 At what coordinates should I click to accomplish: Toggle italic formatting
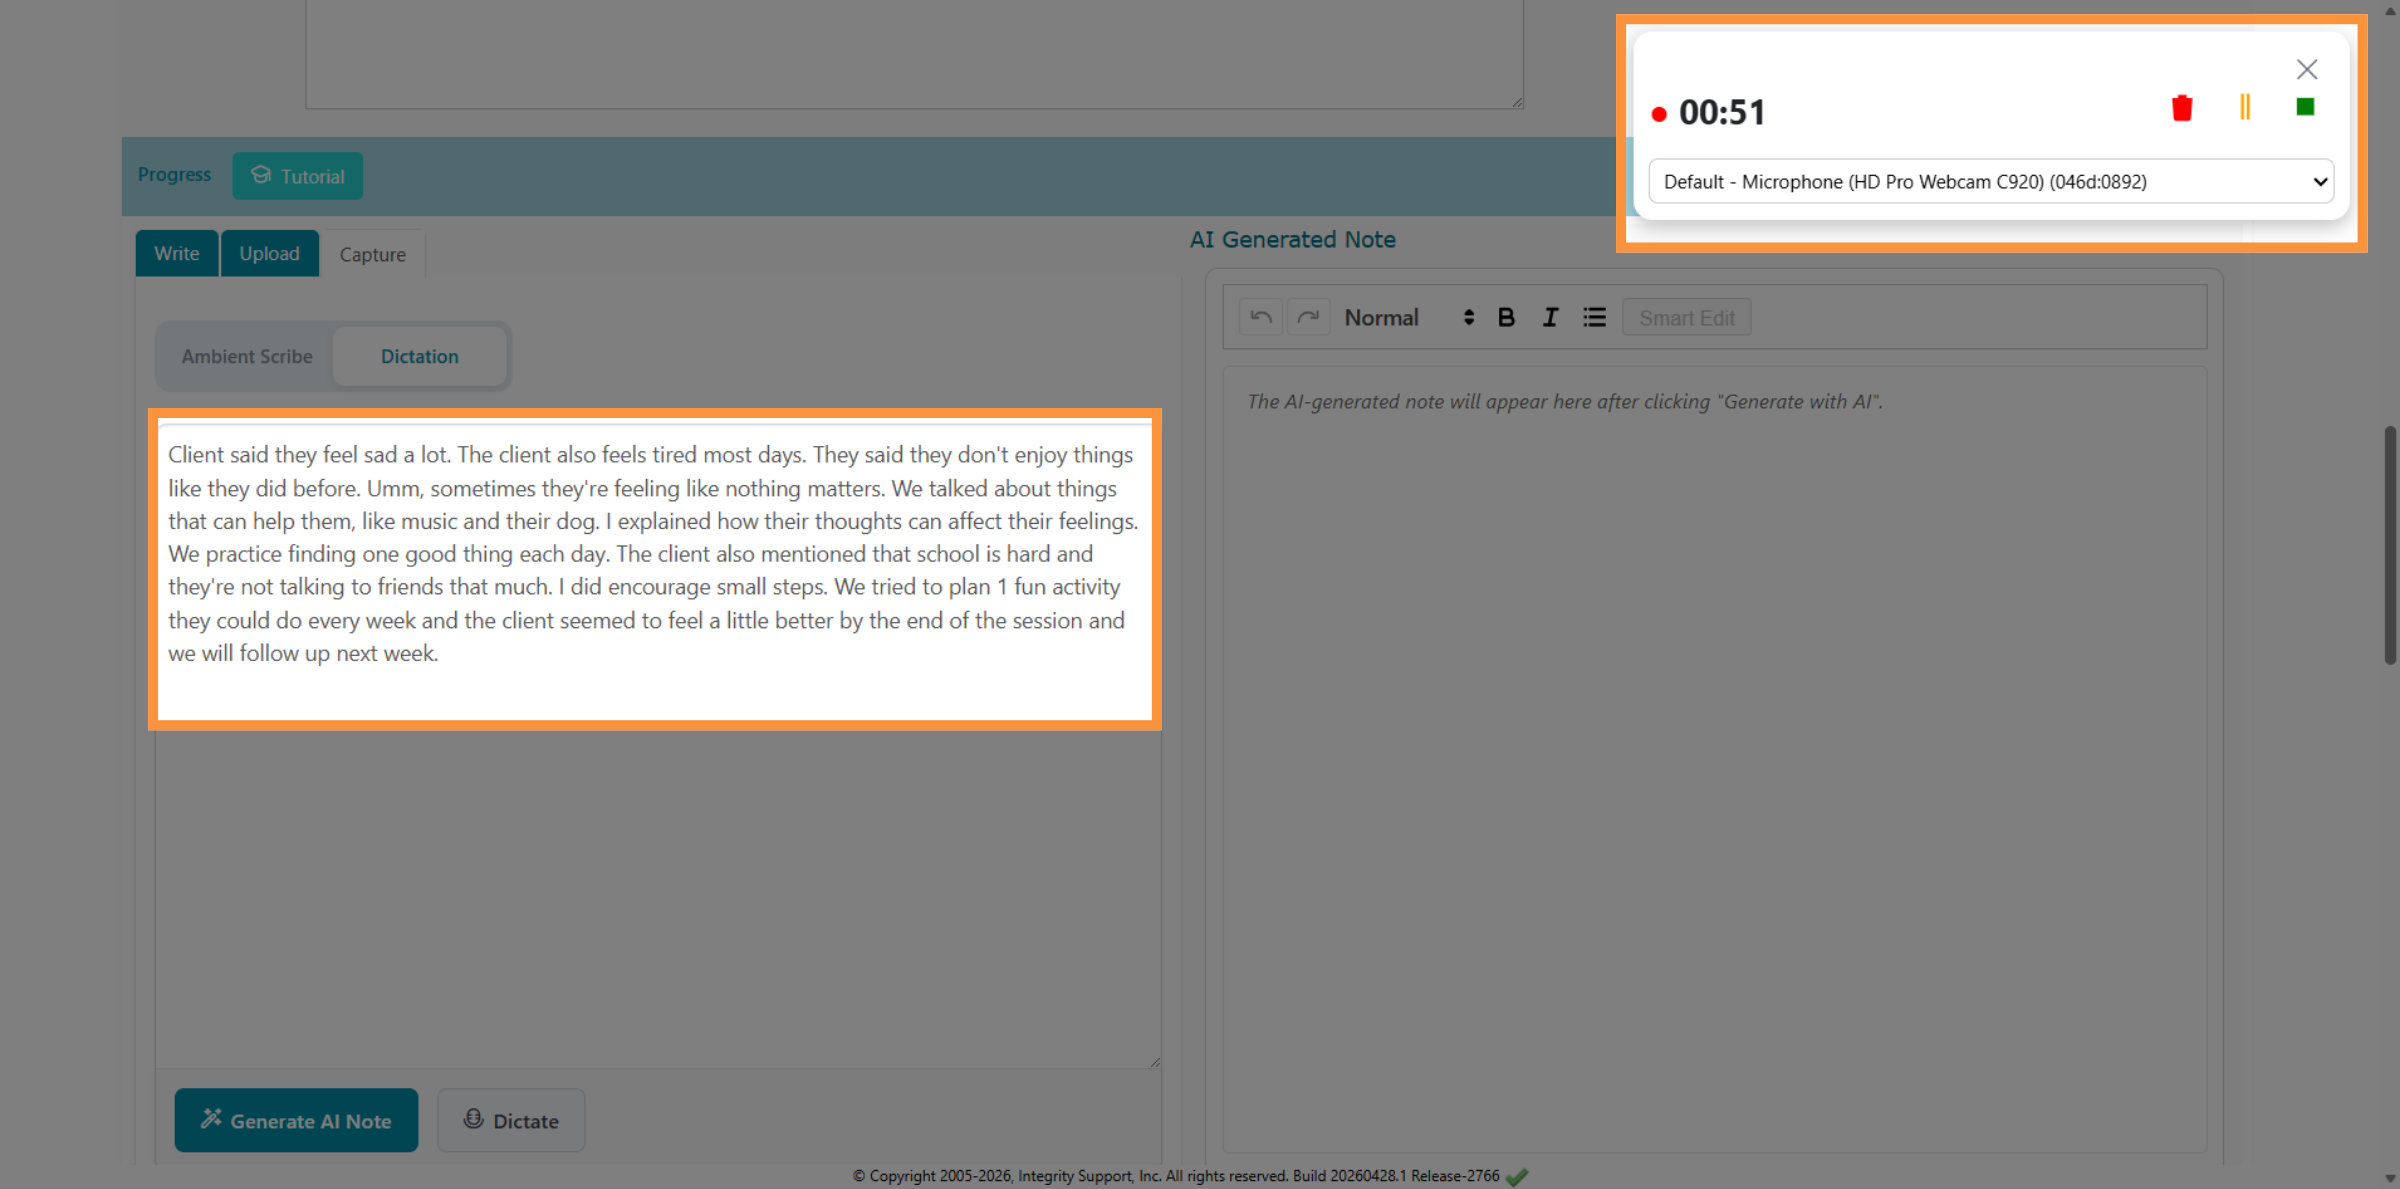point(1550,318)
